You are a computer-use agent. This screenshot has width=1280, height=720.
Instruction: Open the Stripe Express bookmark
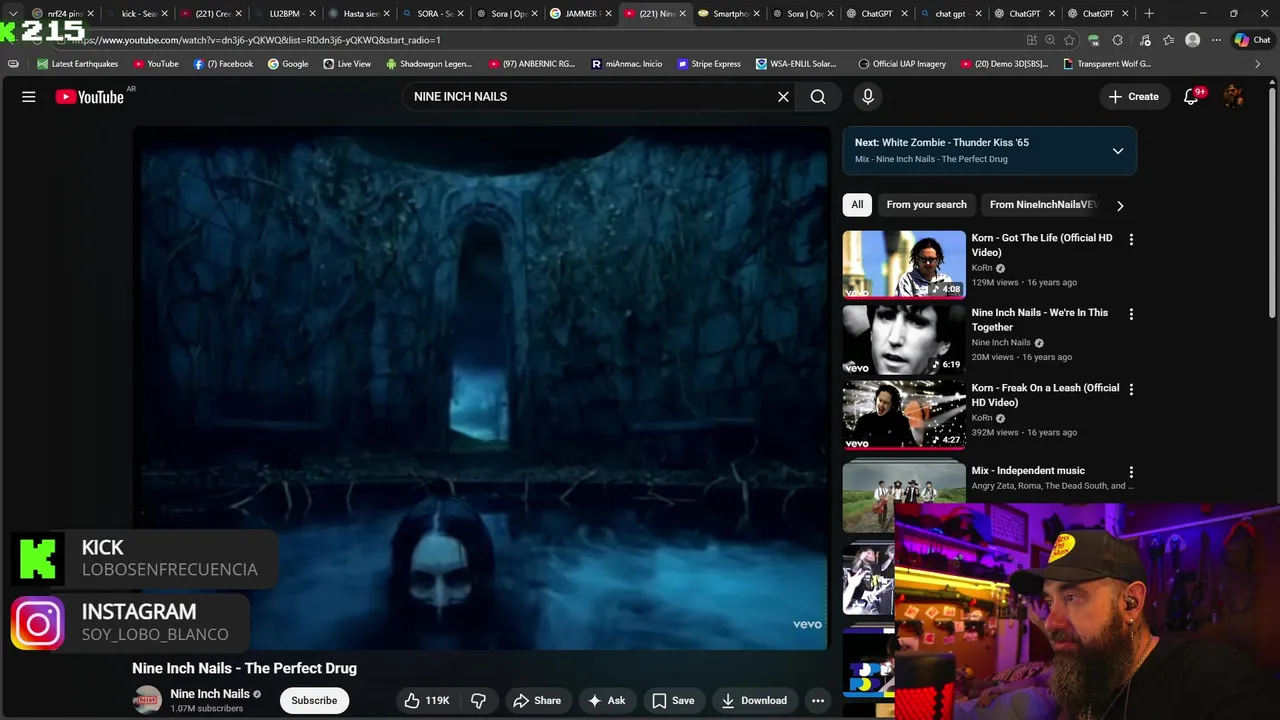click(709, 64)
